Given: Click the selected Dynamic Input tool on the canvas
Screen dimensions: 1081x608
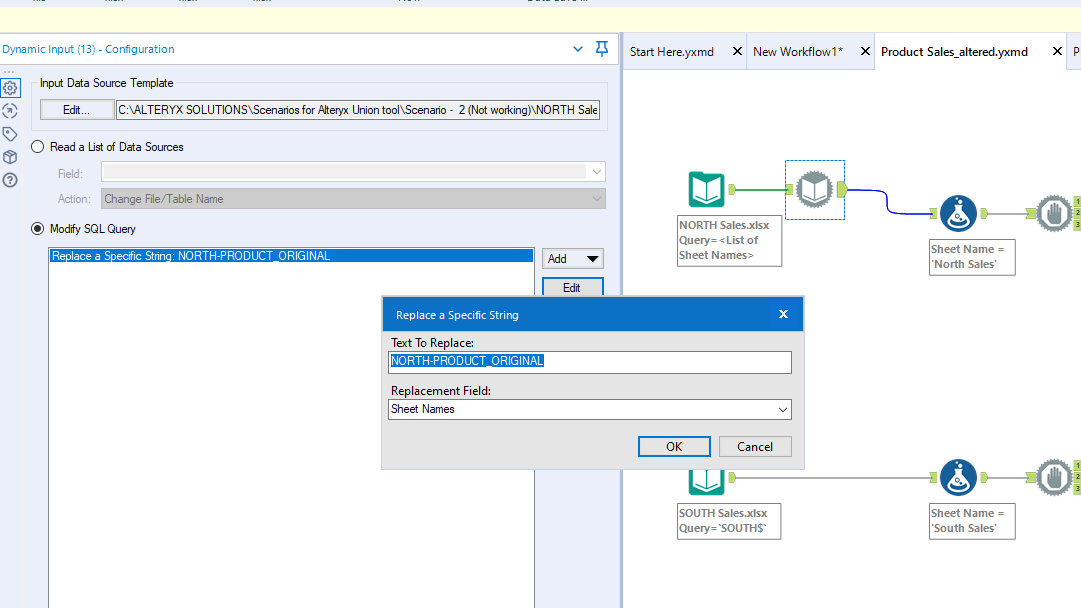Looking at the screenshot, I should coord(814,188).
